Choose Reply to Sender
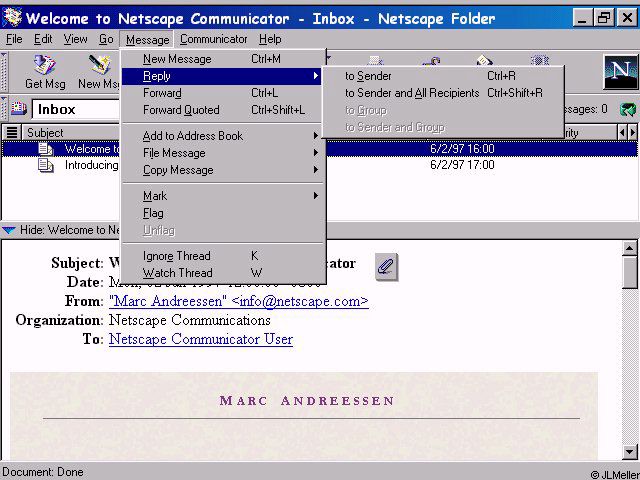Viewport: 640px width, 480px height. pyautogui.click(x=443, y=76)
